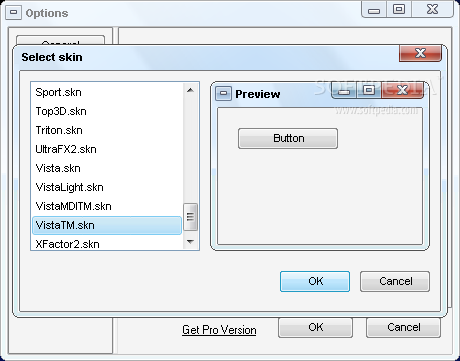This screenshot has height=361, width=460.
Task: Click the skin list scroll down arrow
Action: pyautogui.click(x=190, y=242)
